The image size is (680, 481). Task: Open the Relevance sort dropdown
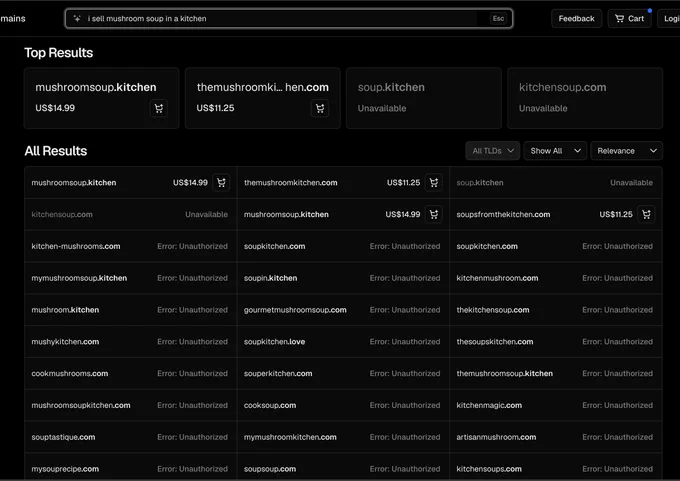(626, 151)
